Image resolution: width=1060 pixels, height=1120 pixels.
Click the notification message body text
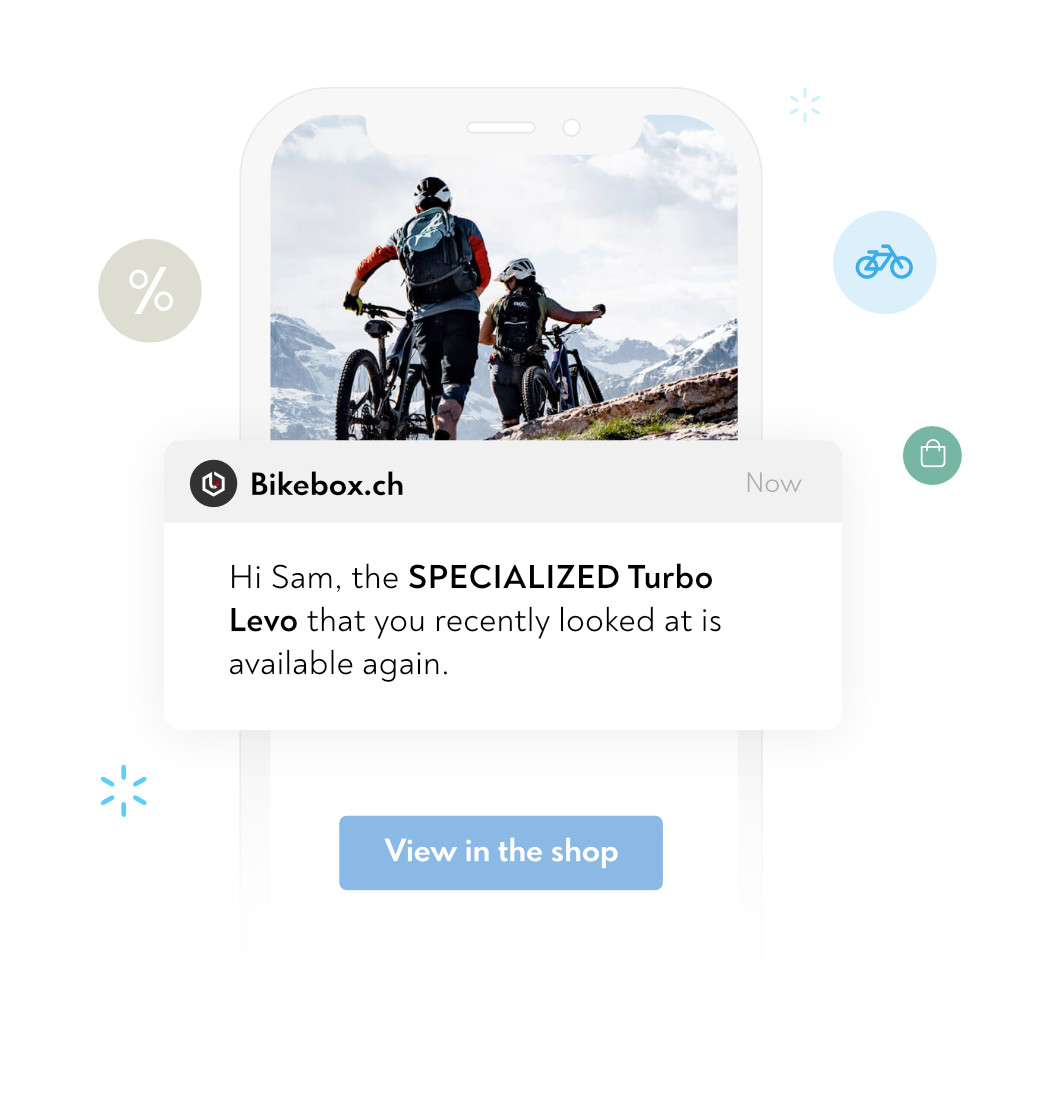coord(475,620)
